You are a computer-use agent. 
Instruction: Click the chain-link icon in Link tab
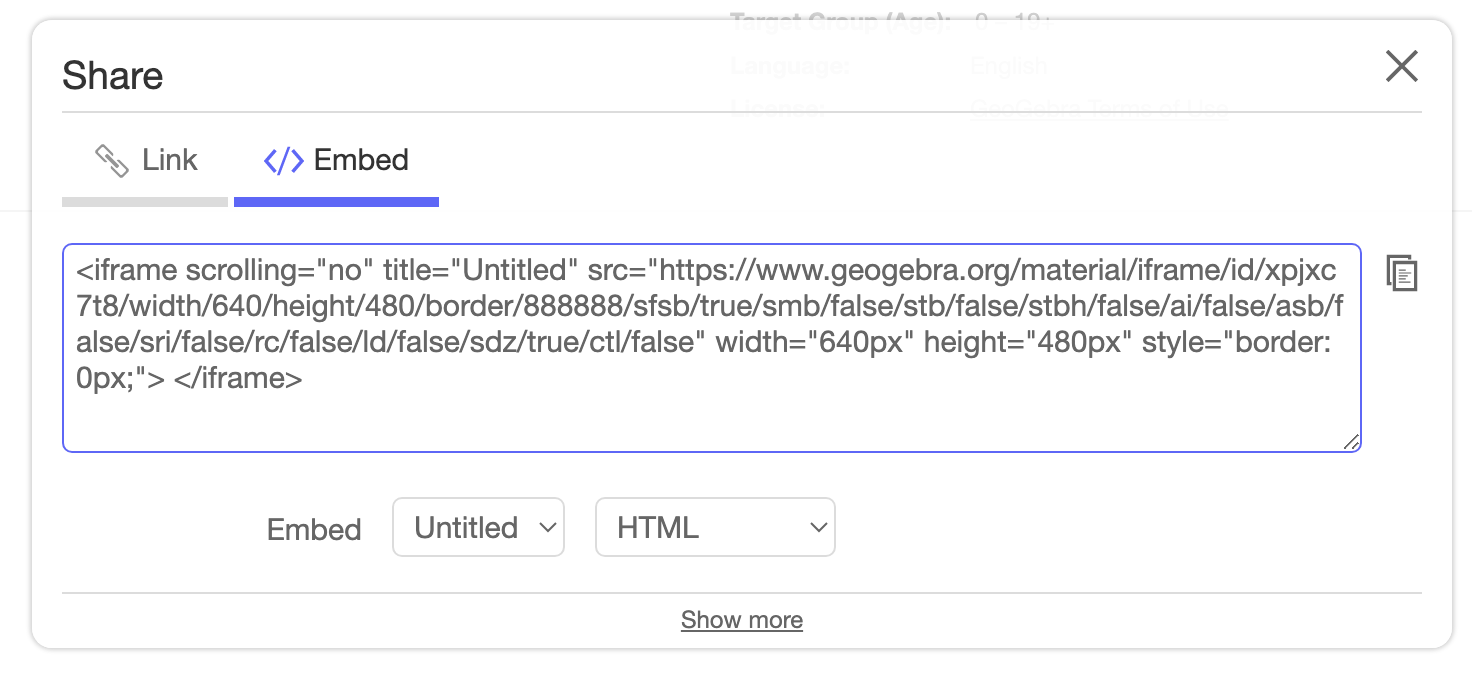pos(111,161)
